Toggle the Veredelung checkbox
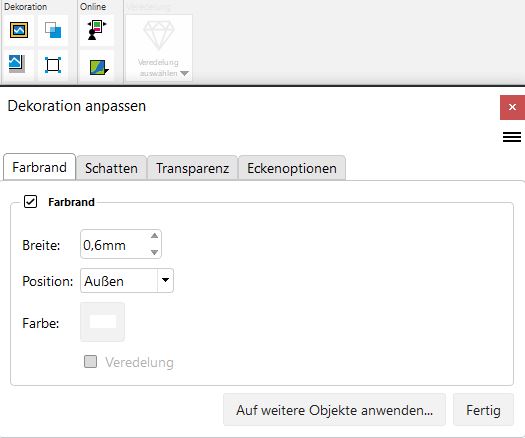Image resolution: width=525 pixels, height=438 pixels. click(90, 362)
